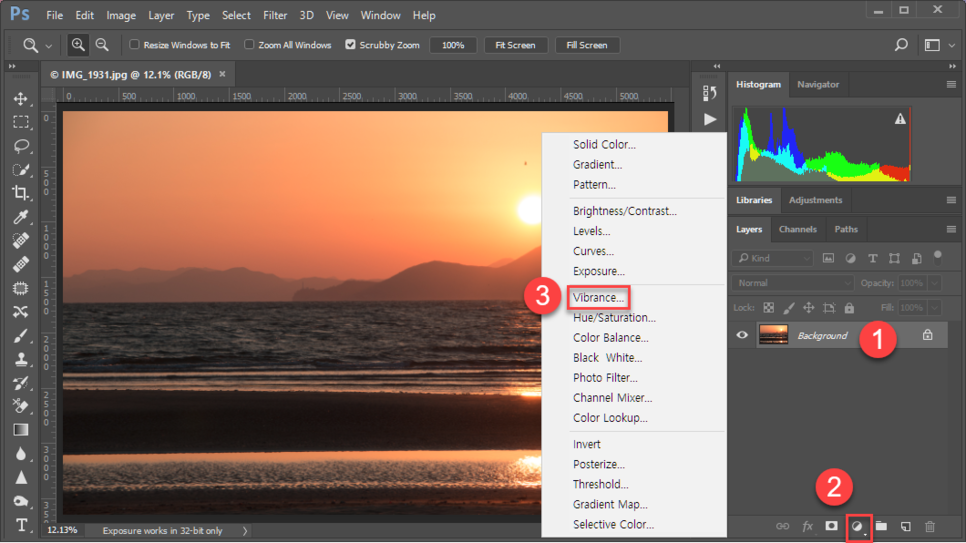The height and width of the screenshot is (543, 966).
Task: Disable Scrubby Zoom checkbox
Action: pos(350,45)
